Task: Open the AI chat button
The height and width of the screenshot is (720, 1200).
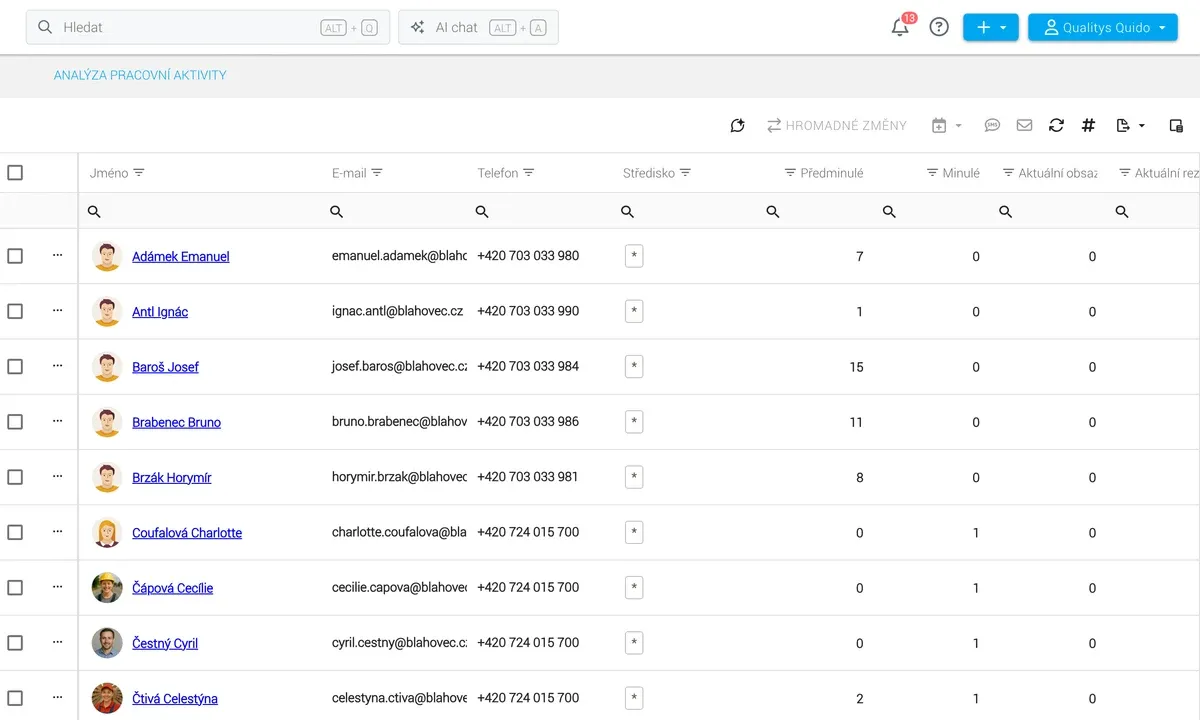Action: (478, 27)
